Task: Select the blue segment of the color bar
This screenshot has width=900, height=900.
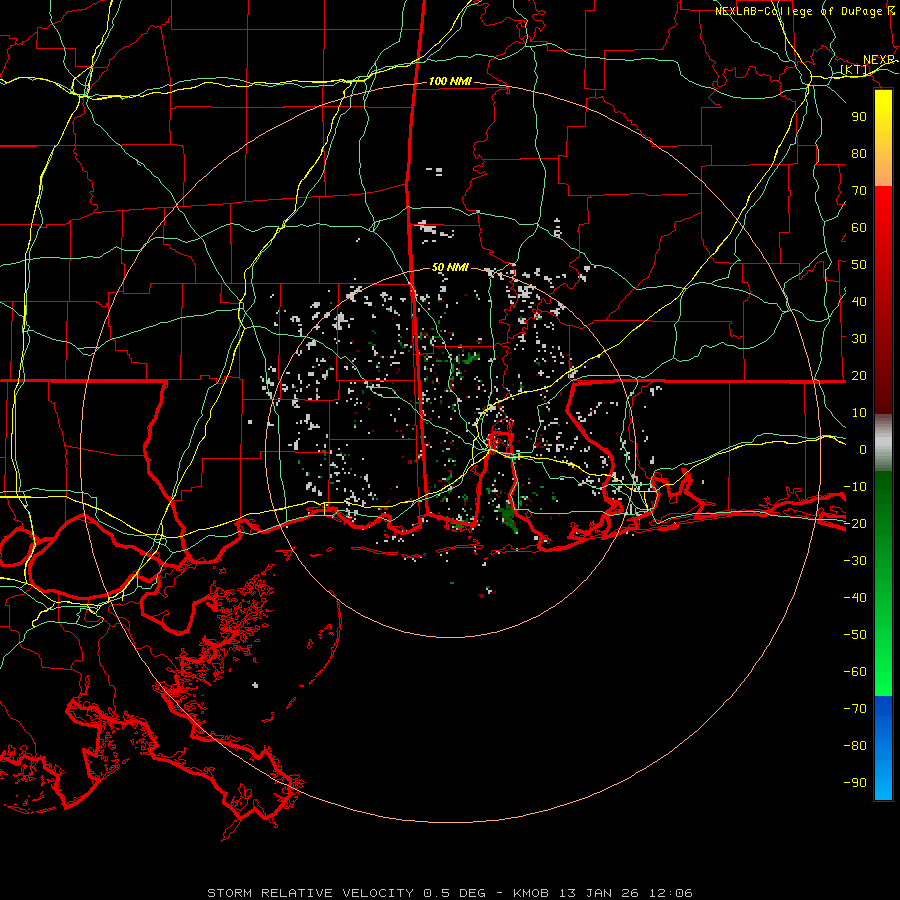Action: [883, 748]
